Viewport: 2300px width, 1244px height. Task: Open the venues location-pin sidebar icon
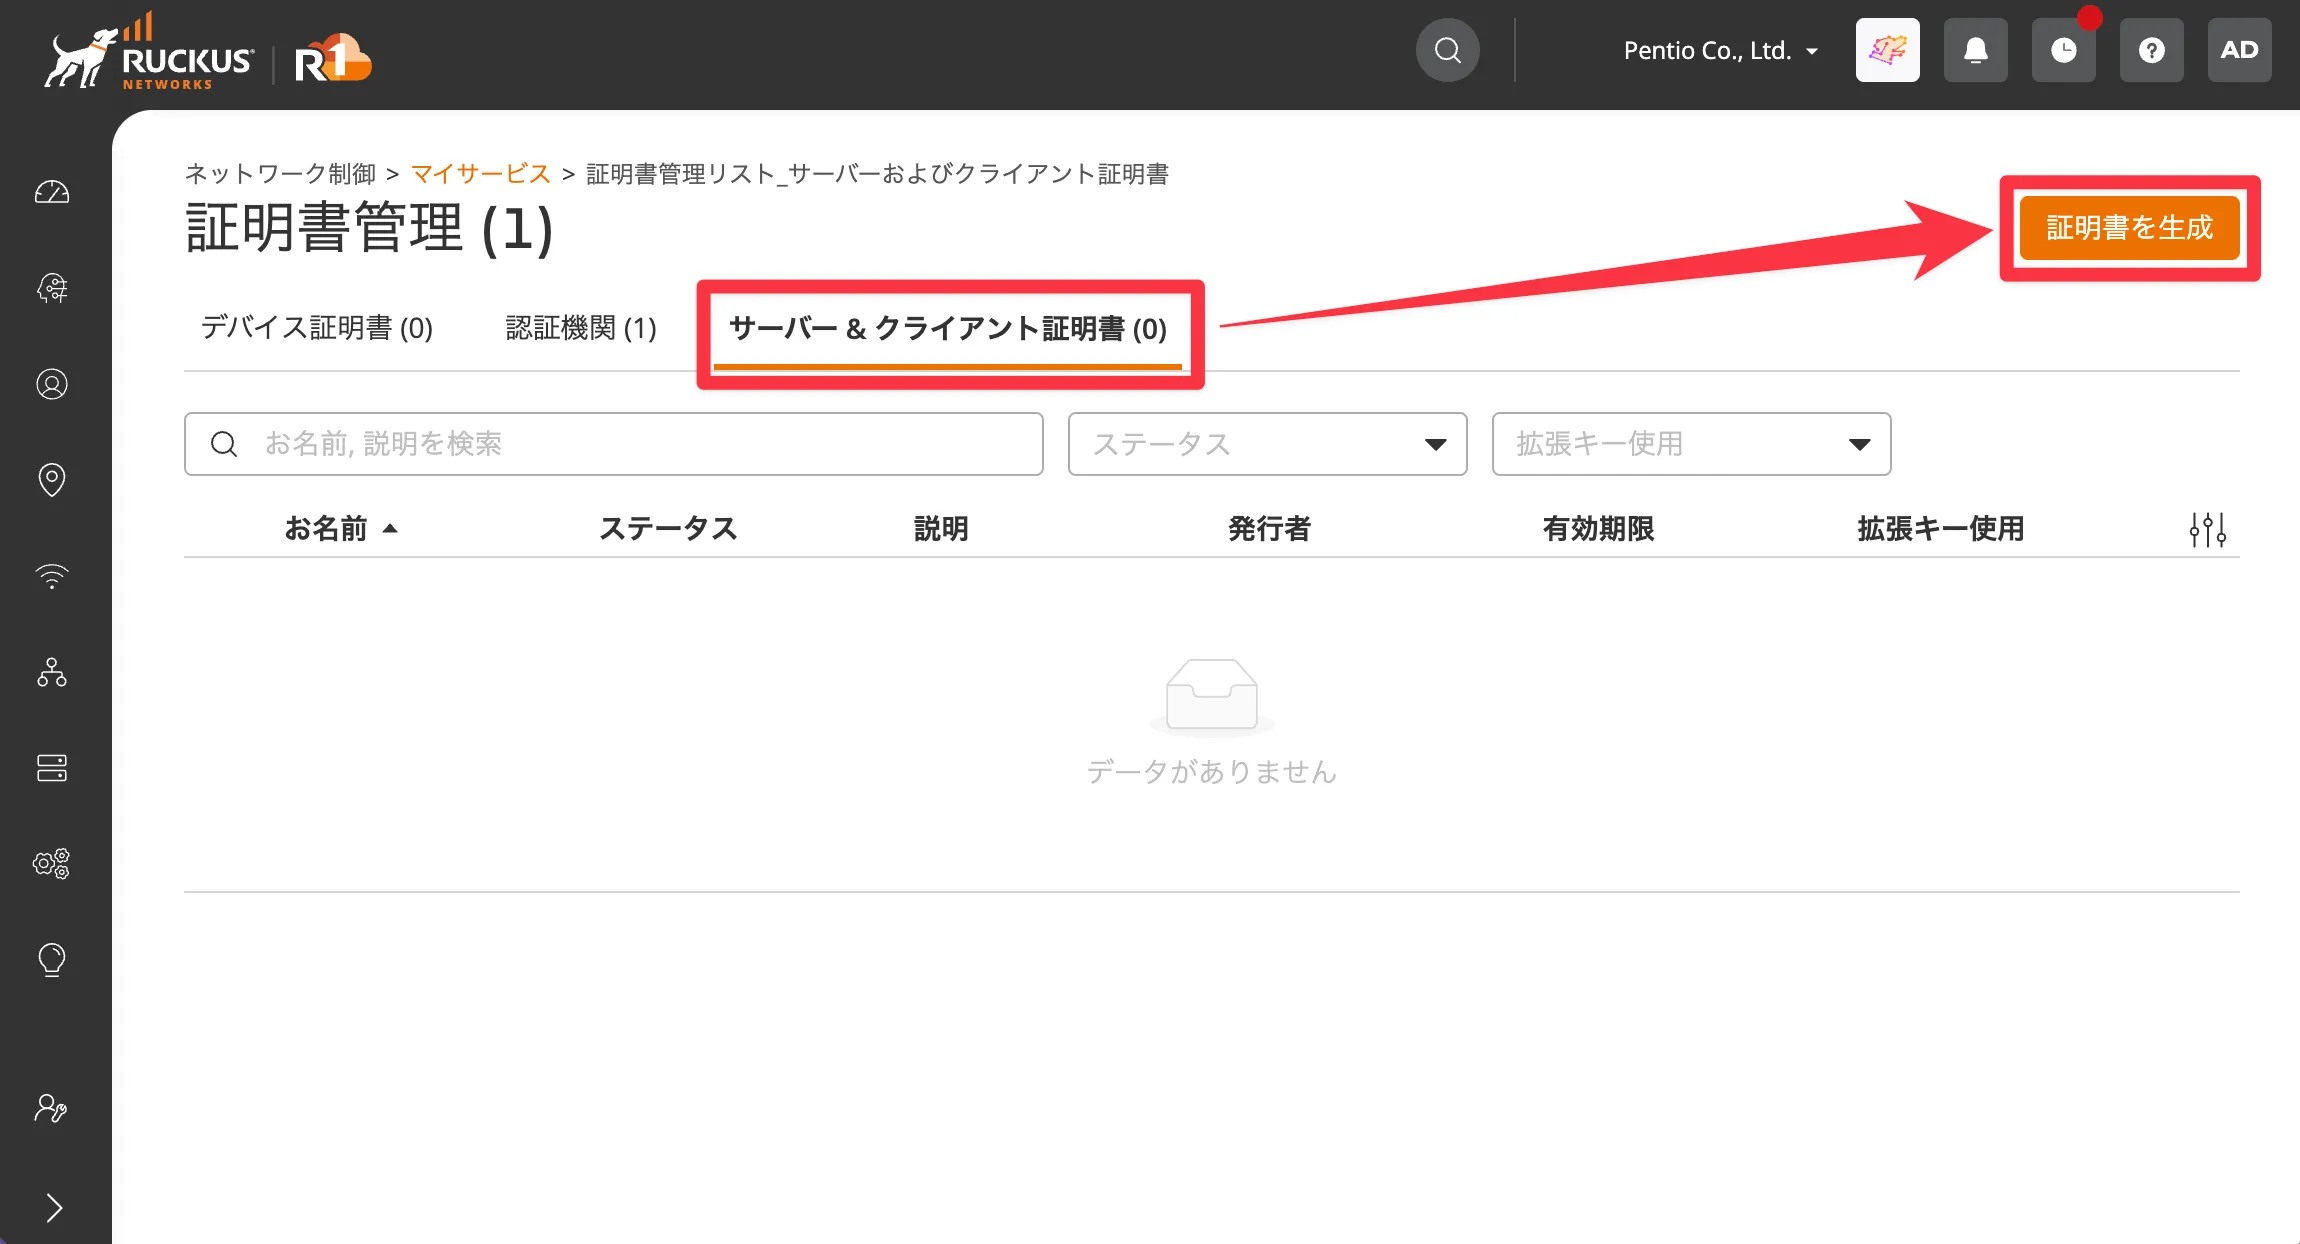point(52,480)
